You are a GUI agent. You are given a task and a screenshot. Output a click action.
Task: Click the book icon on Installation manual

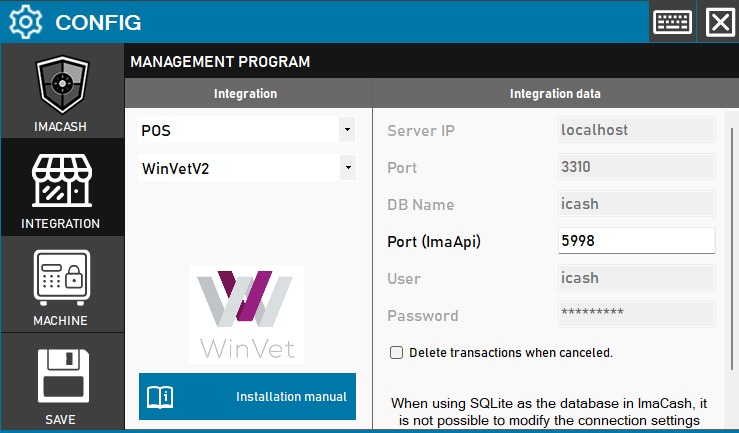pos(161,397)
